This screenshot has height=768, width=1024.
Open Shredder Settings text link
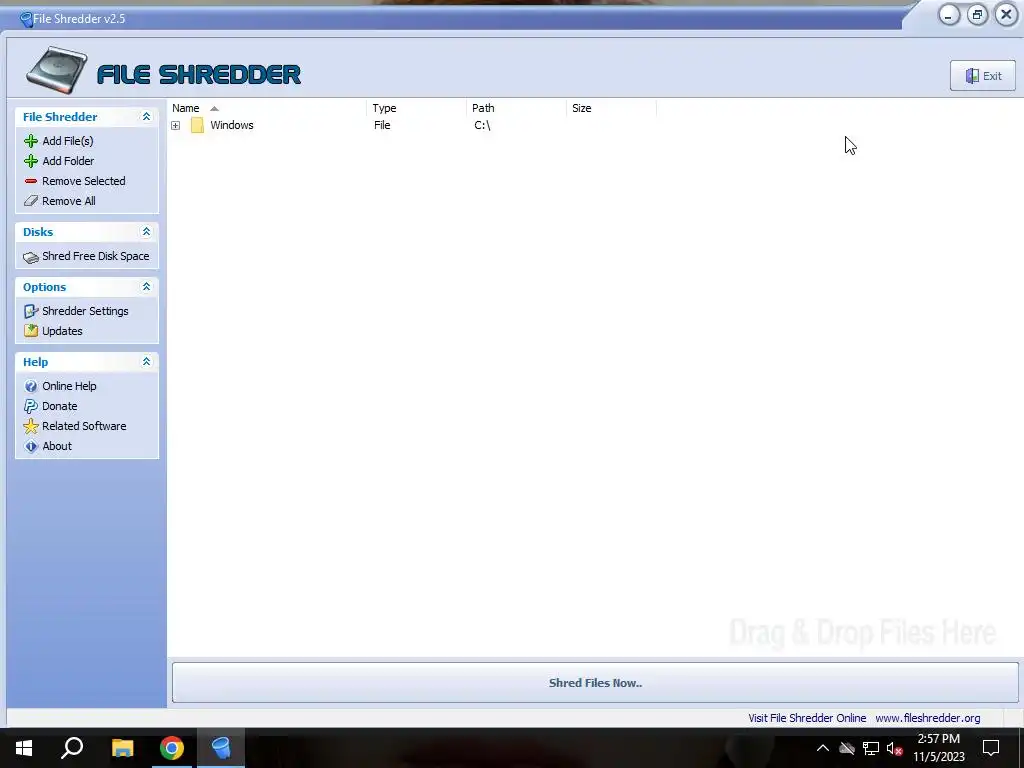point(85,312)
